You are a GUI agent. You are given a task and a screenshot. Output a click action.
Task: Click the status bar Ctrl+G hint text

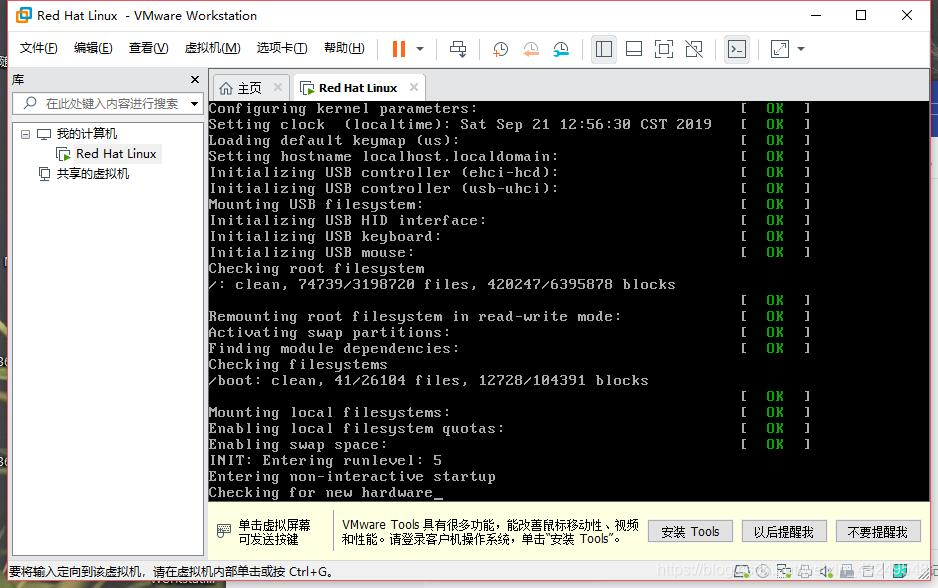click(x=171, y=572)
